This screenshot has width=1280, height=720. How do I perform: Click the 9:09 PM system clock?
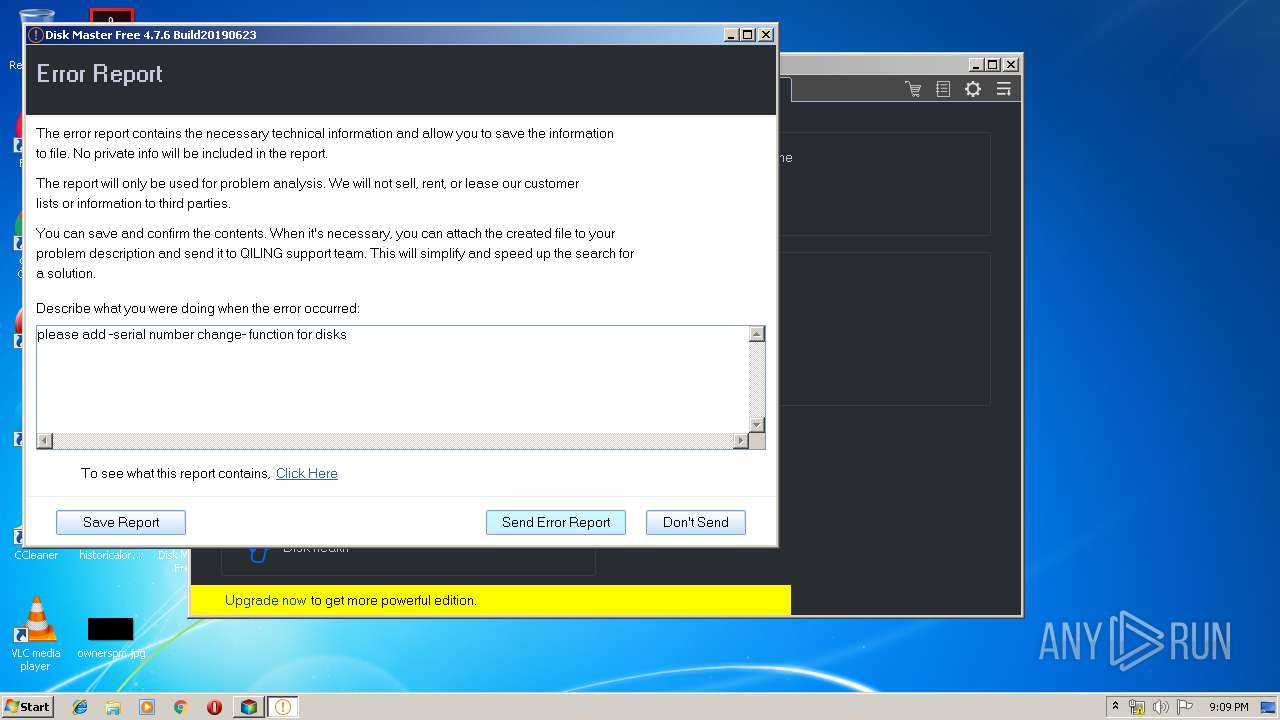[1228, 707]
